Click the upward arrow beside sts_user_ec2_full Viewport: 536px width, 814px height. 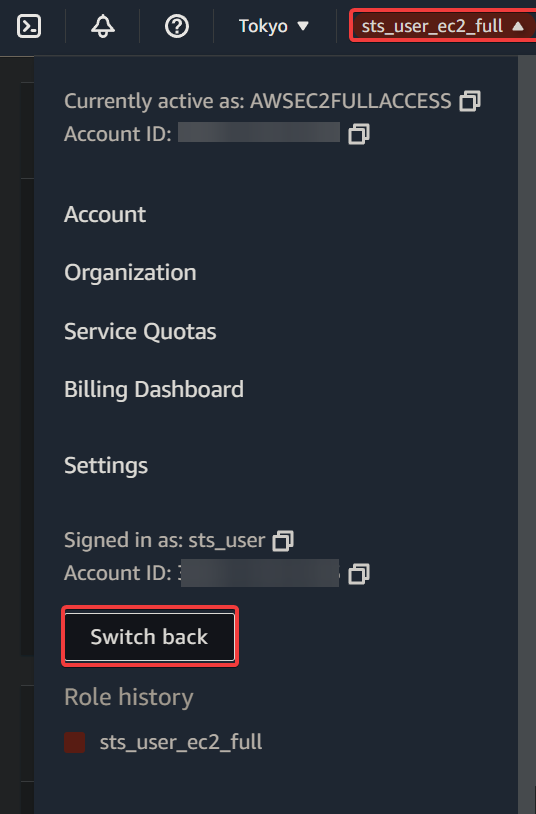pyautogui.click(x=518, y=26)
